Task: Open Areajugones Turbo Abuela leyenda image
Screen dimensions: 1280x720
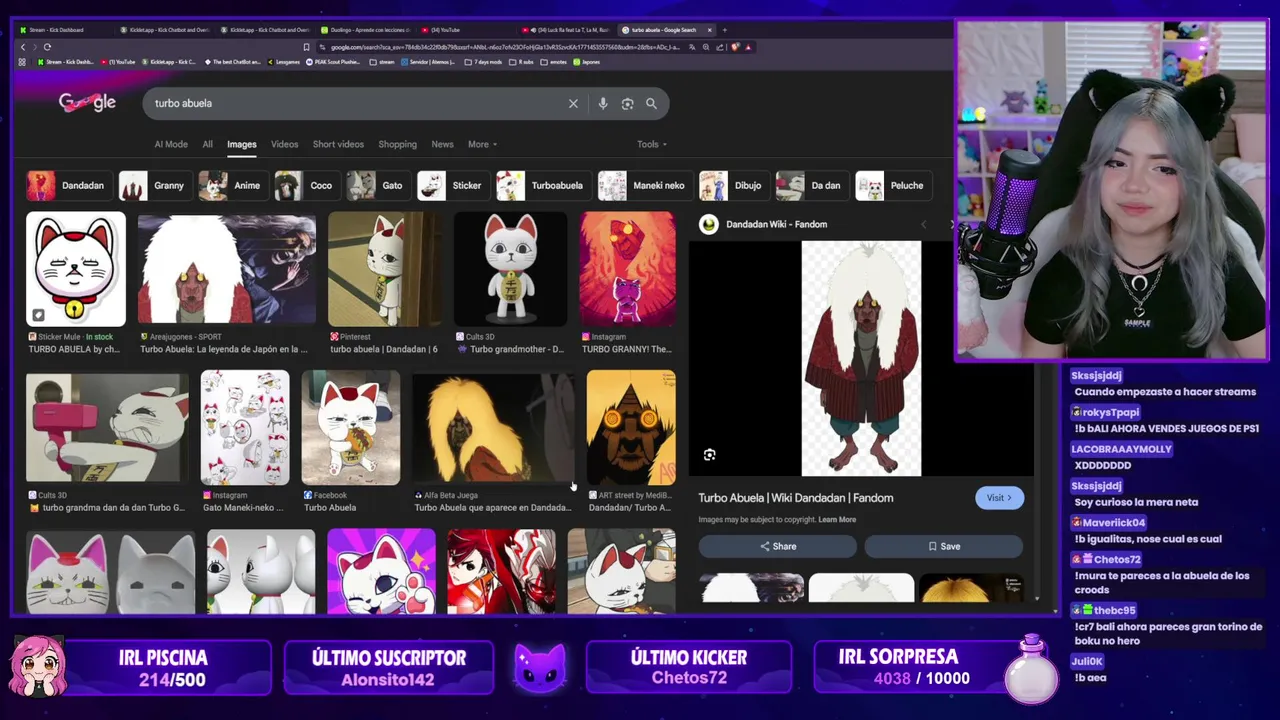Action: click(x=227, y=269)
